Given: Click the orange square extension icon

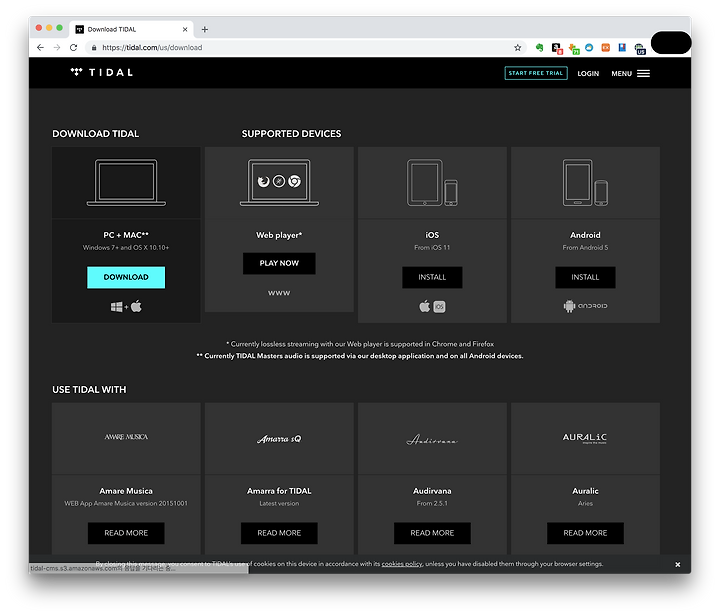Looking at the screenshot, I should tap(606, 47).
